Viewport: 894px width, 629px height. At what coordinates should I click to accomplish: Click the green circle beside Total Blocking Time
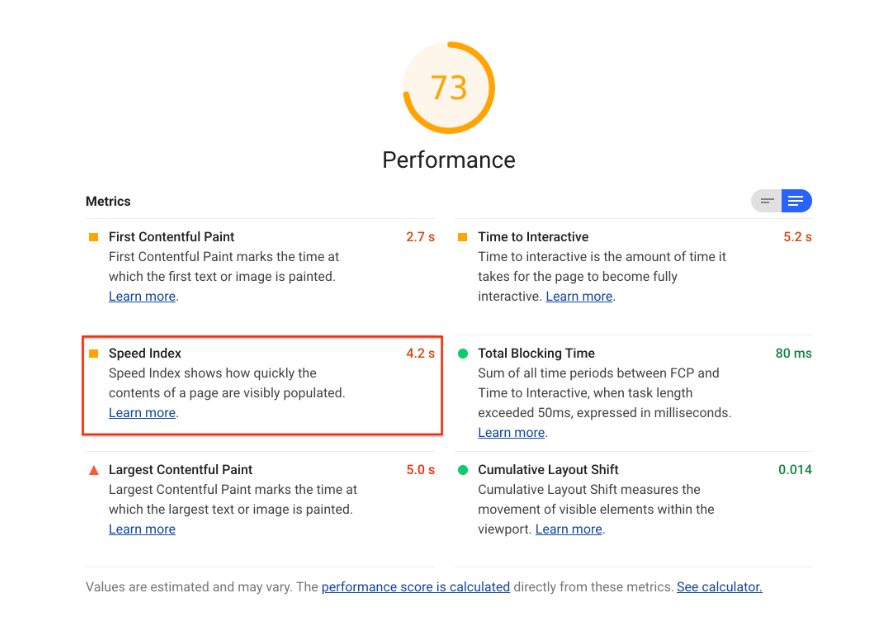click(x=463, y=354)
